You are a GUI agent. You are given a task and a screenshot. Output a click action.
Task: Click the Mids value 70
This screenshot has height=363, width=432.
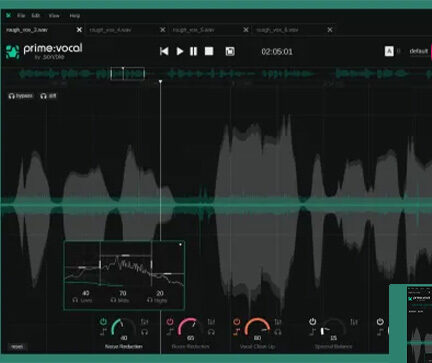tap(123, 293)
